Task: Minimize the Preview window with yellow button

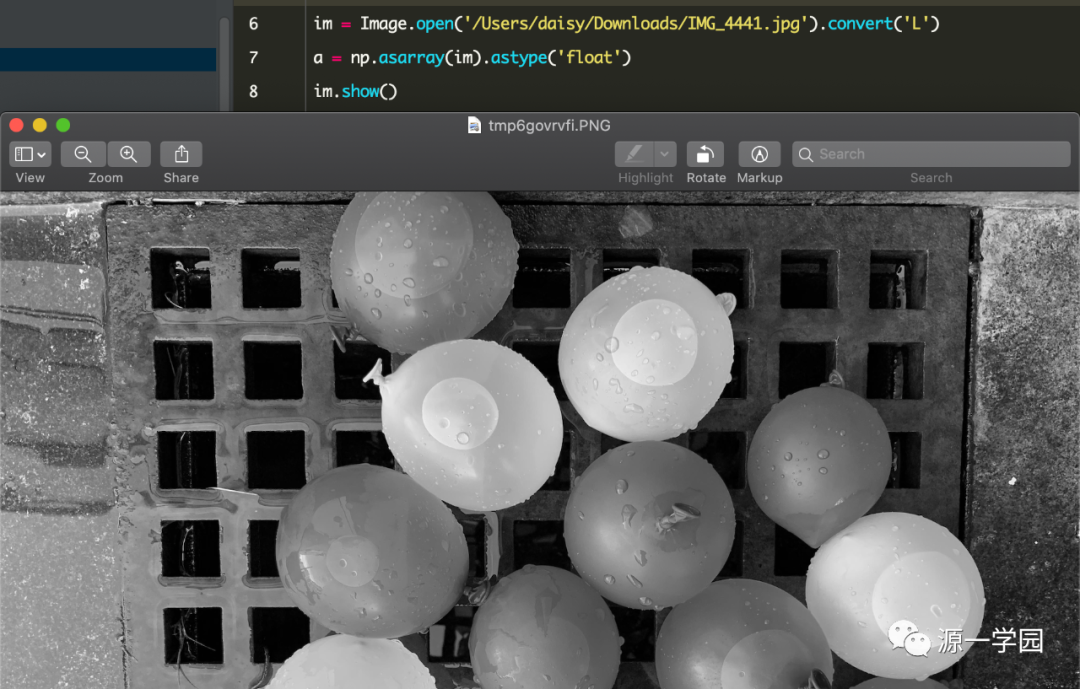Action: click(x=40, y=125)
